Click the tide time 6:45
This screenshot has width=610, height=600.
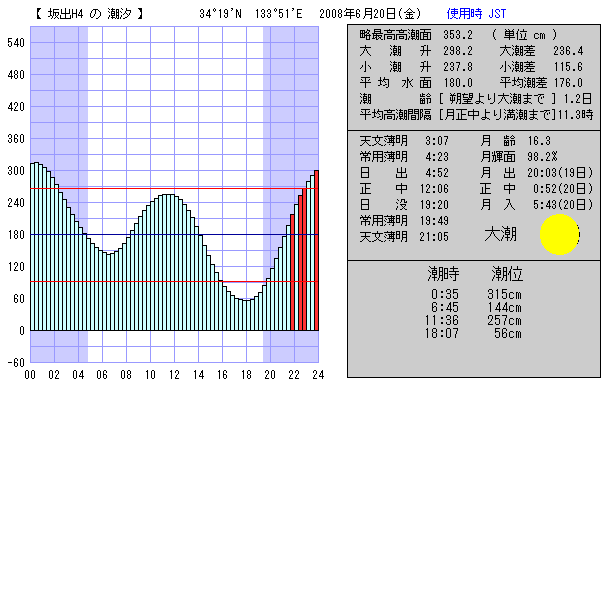tap(445, 307)
